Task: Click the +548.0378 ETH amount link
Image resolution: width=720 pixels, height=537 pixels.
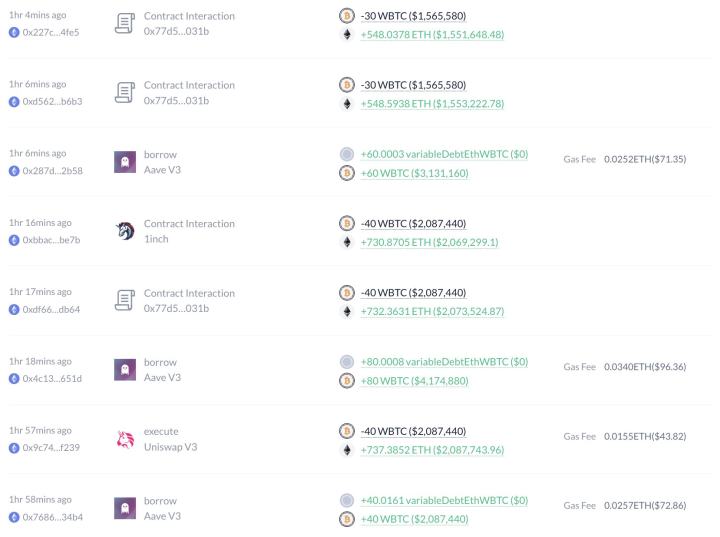Action: point(432,34)
